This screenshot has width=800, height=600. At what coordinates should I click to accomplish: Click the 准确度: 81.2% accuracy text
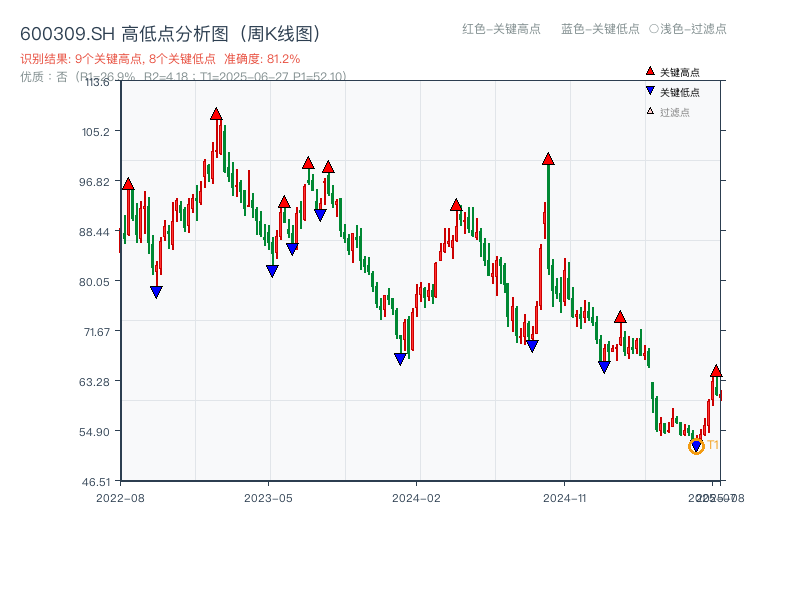coord(260,58)
